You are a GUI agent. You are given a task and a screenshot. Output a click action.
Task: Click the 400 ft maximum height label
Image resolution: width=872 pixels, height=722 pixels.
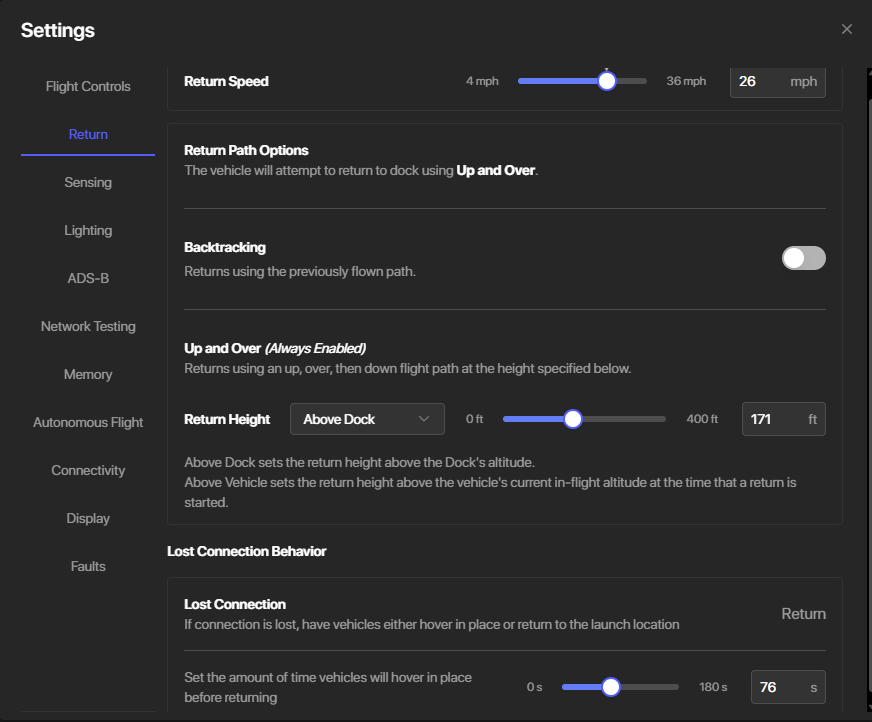click(702, 419)
